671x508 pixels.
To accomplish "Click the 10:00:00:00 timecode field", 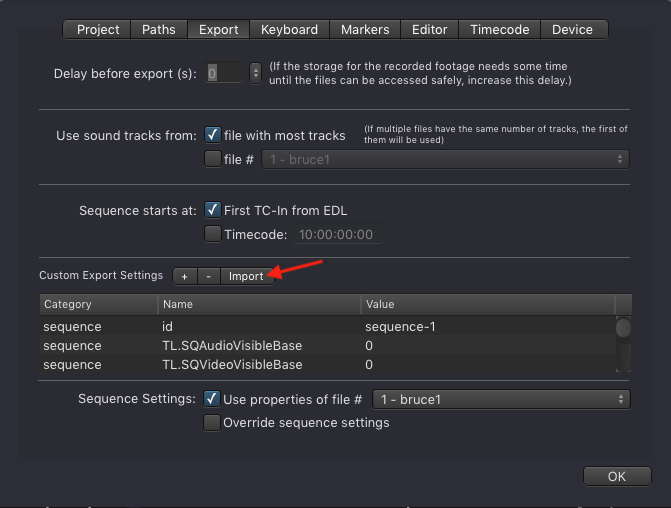I will tap(338, 234).
